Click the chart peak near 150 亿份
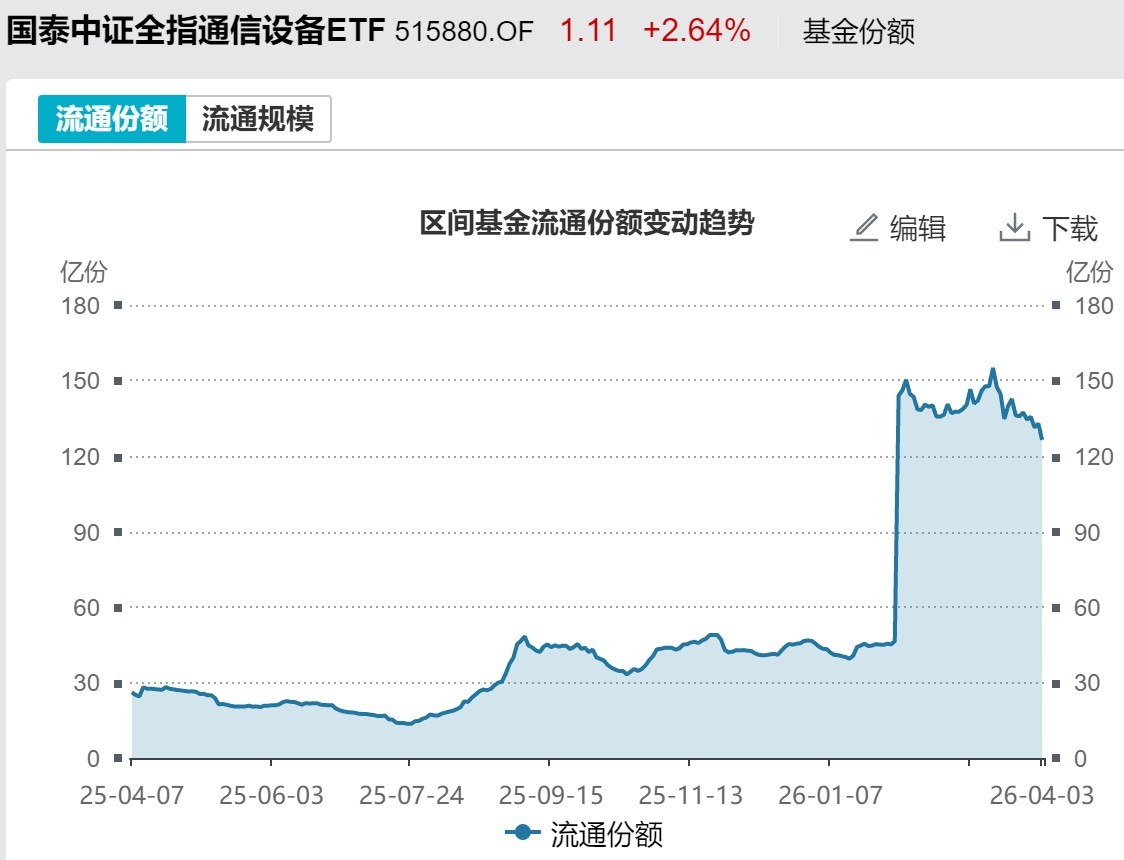Screen dimensions: 1124x860 (x=993, y=369)
